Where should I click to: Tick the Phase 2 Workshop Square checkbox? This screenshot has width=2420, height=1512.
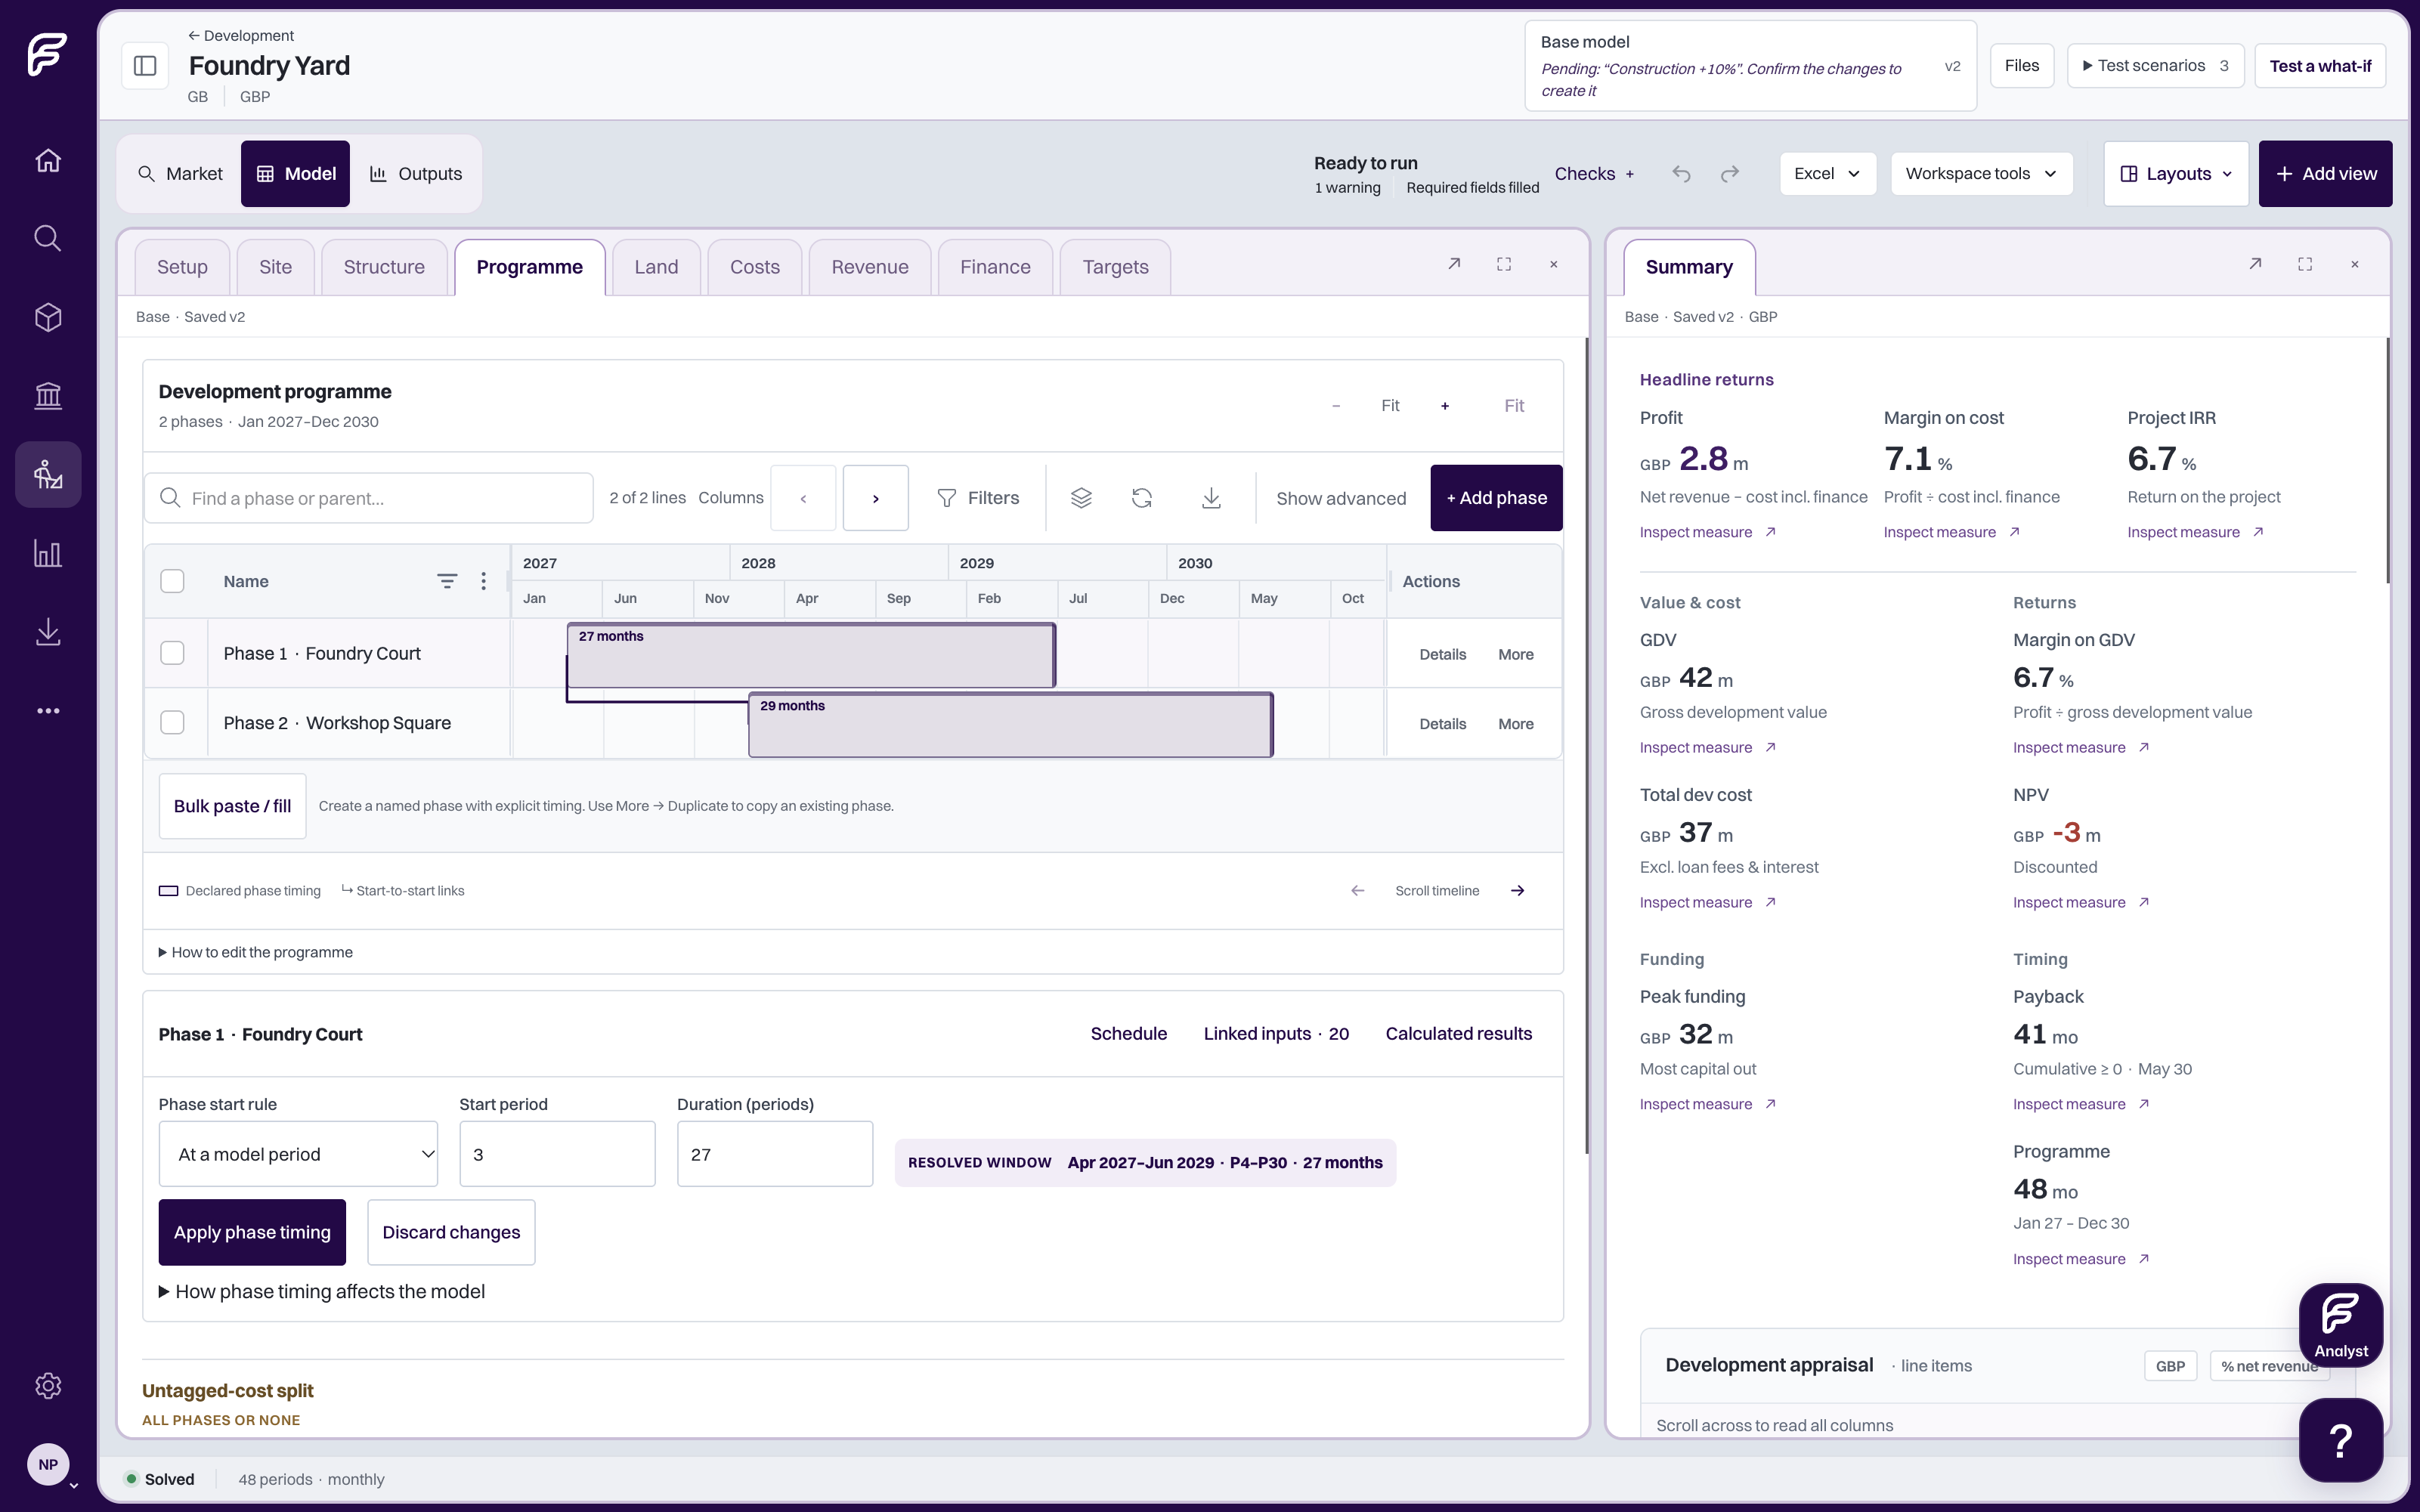coord(172,722)
